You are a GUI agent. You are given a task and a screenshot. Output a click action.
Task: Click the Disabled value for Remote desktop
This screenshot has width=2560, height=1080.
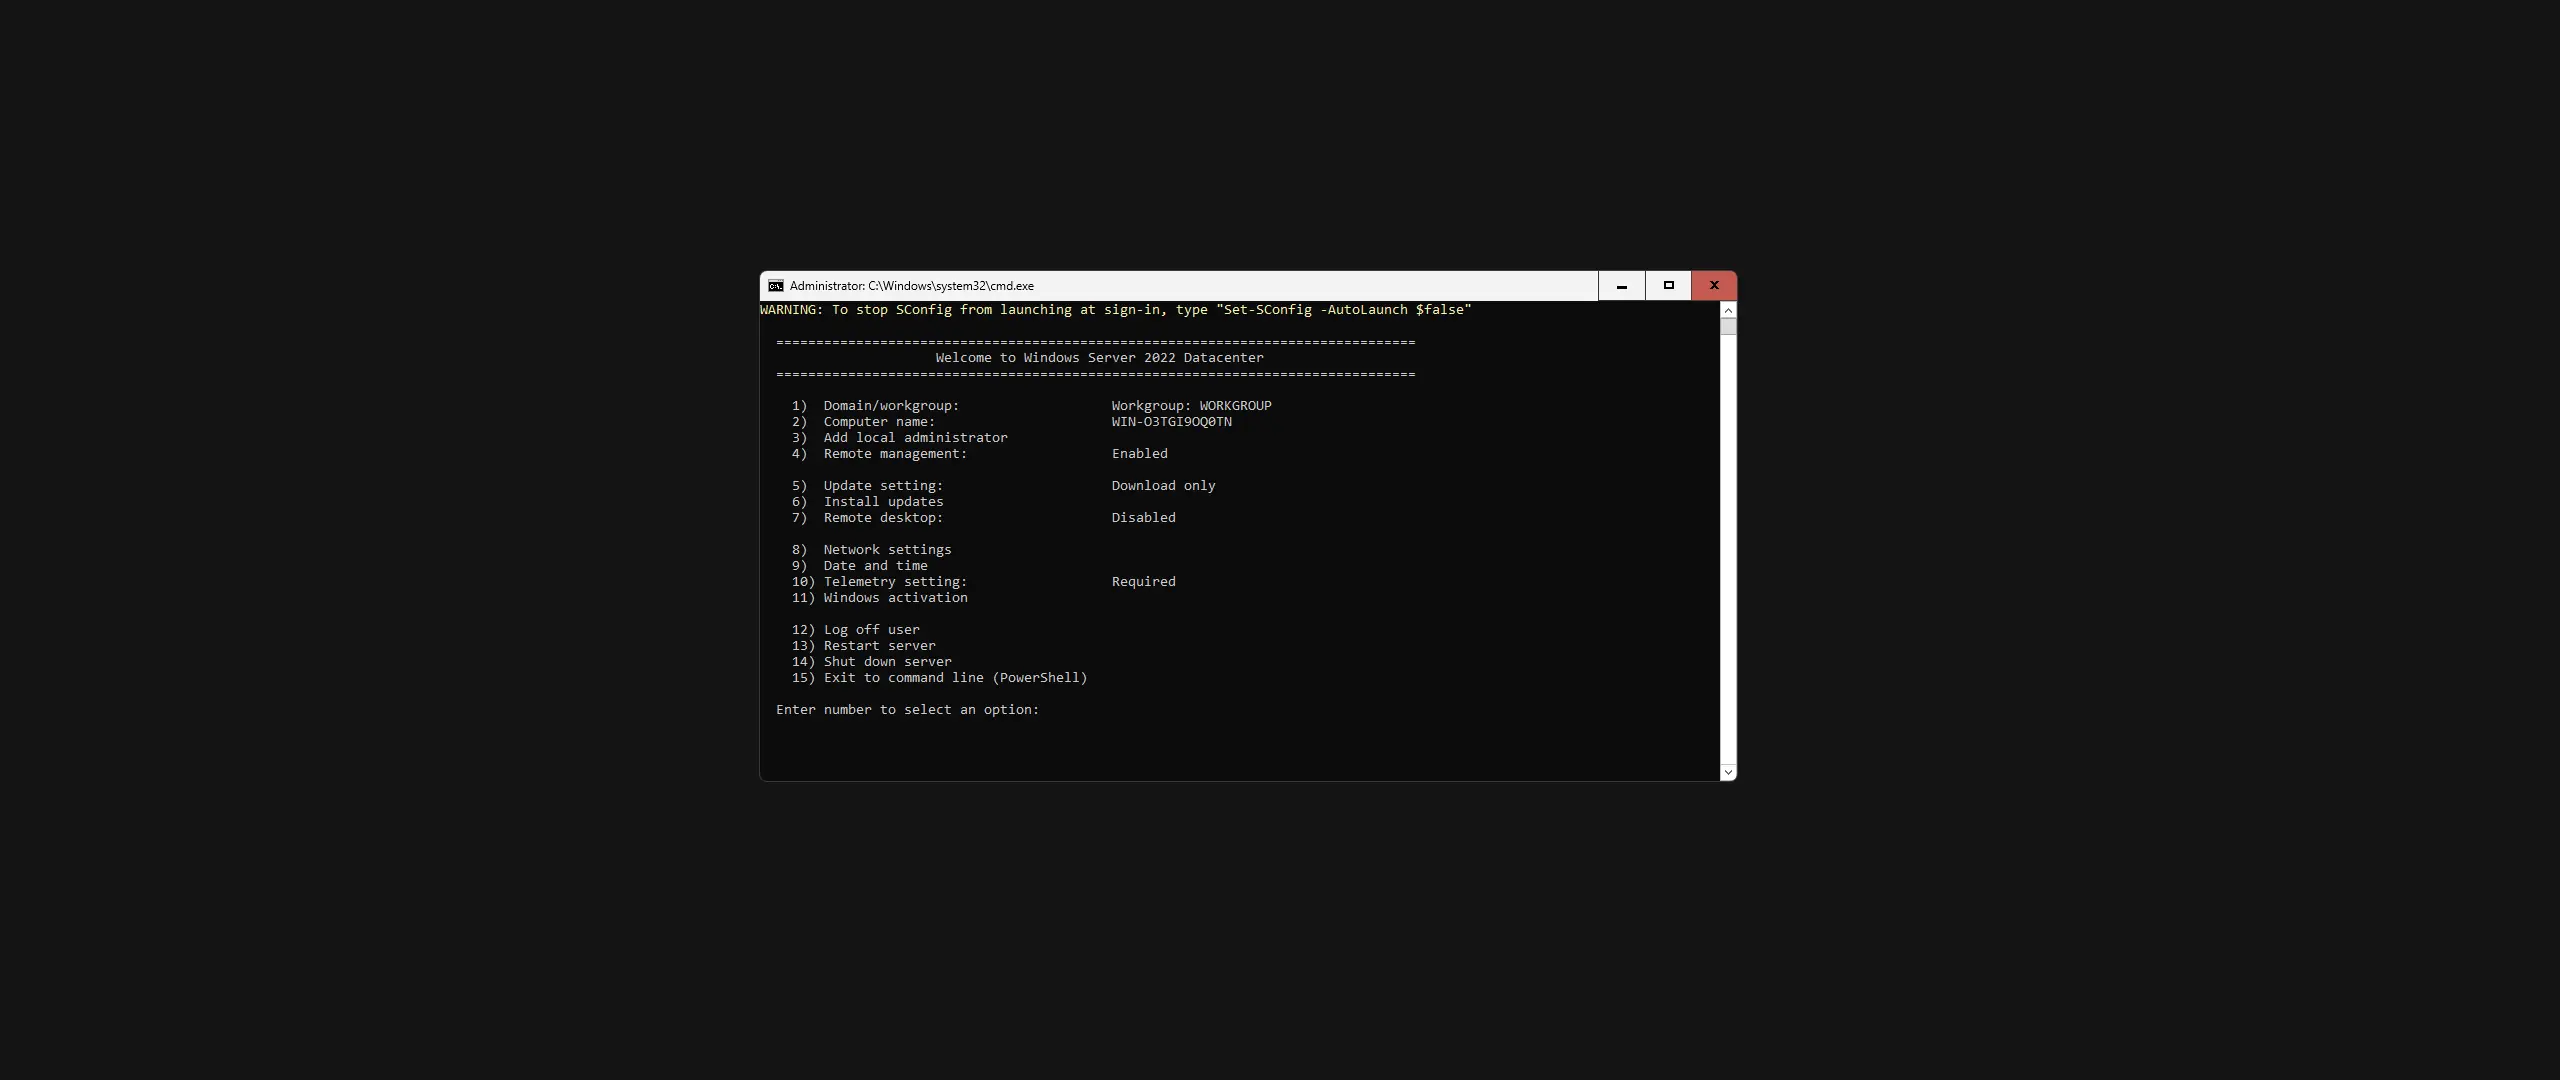(x=1142, y=517)
